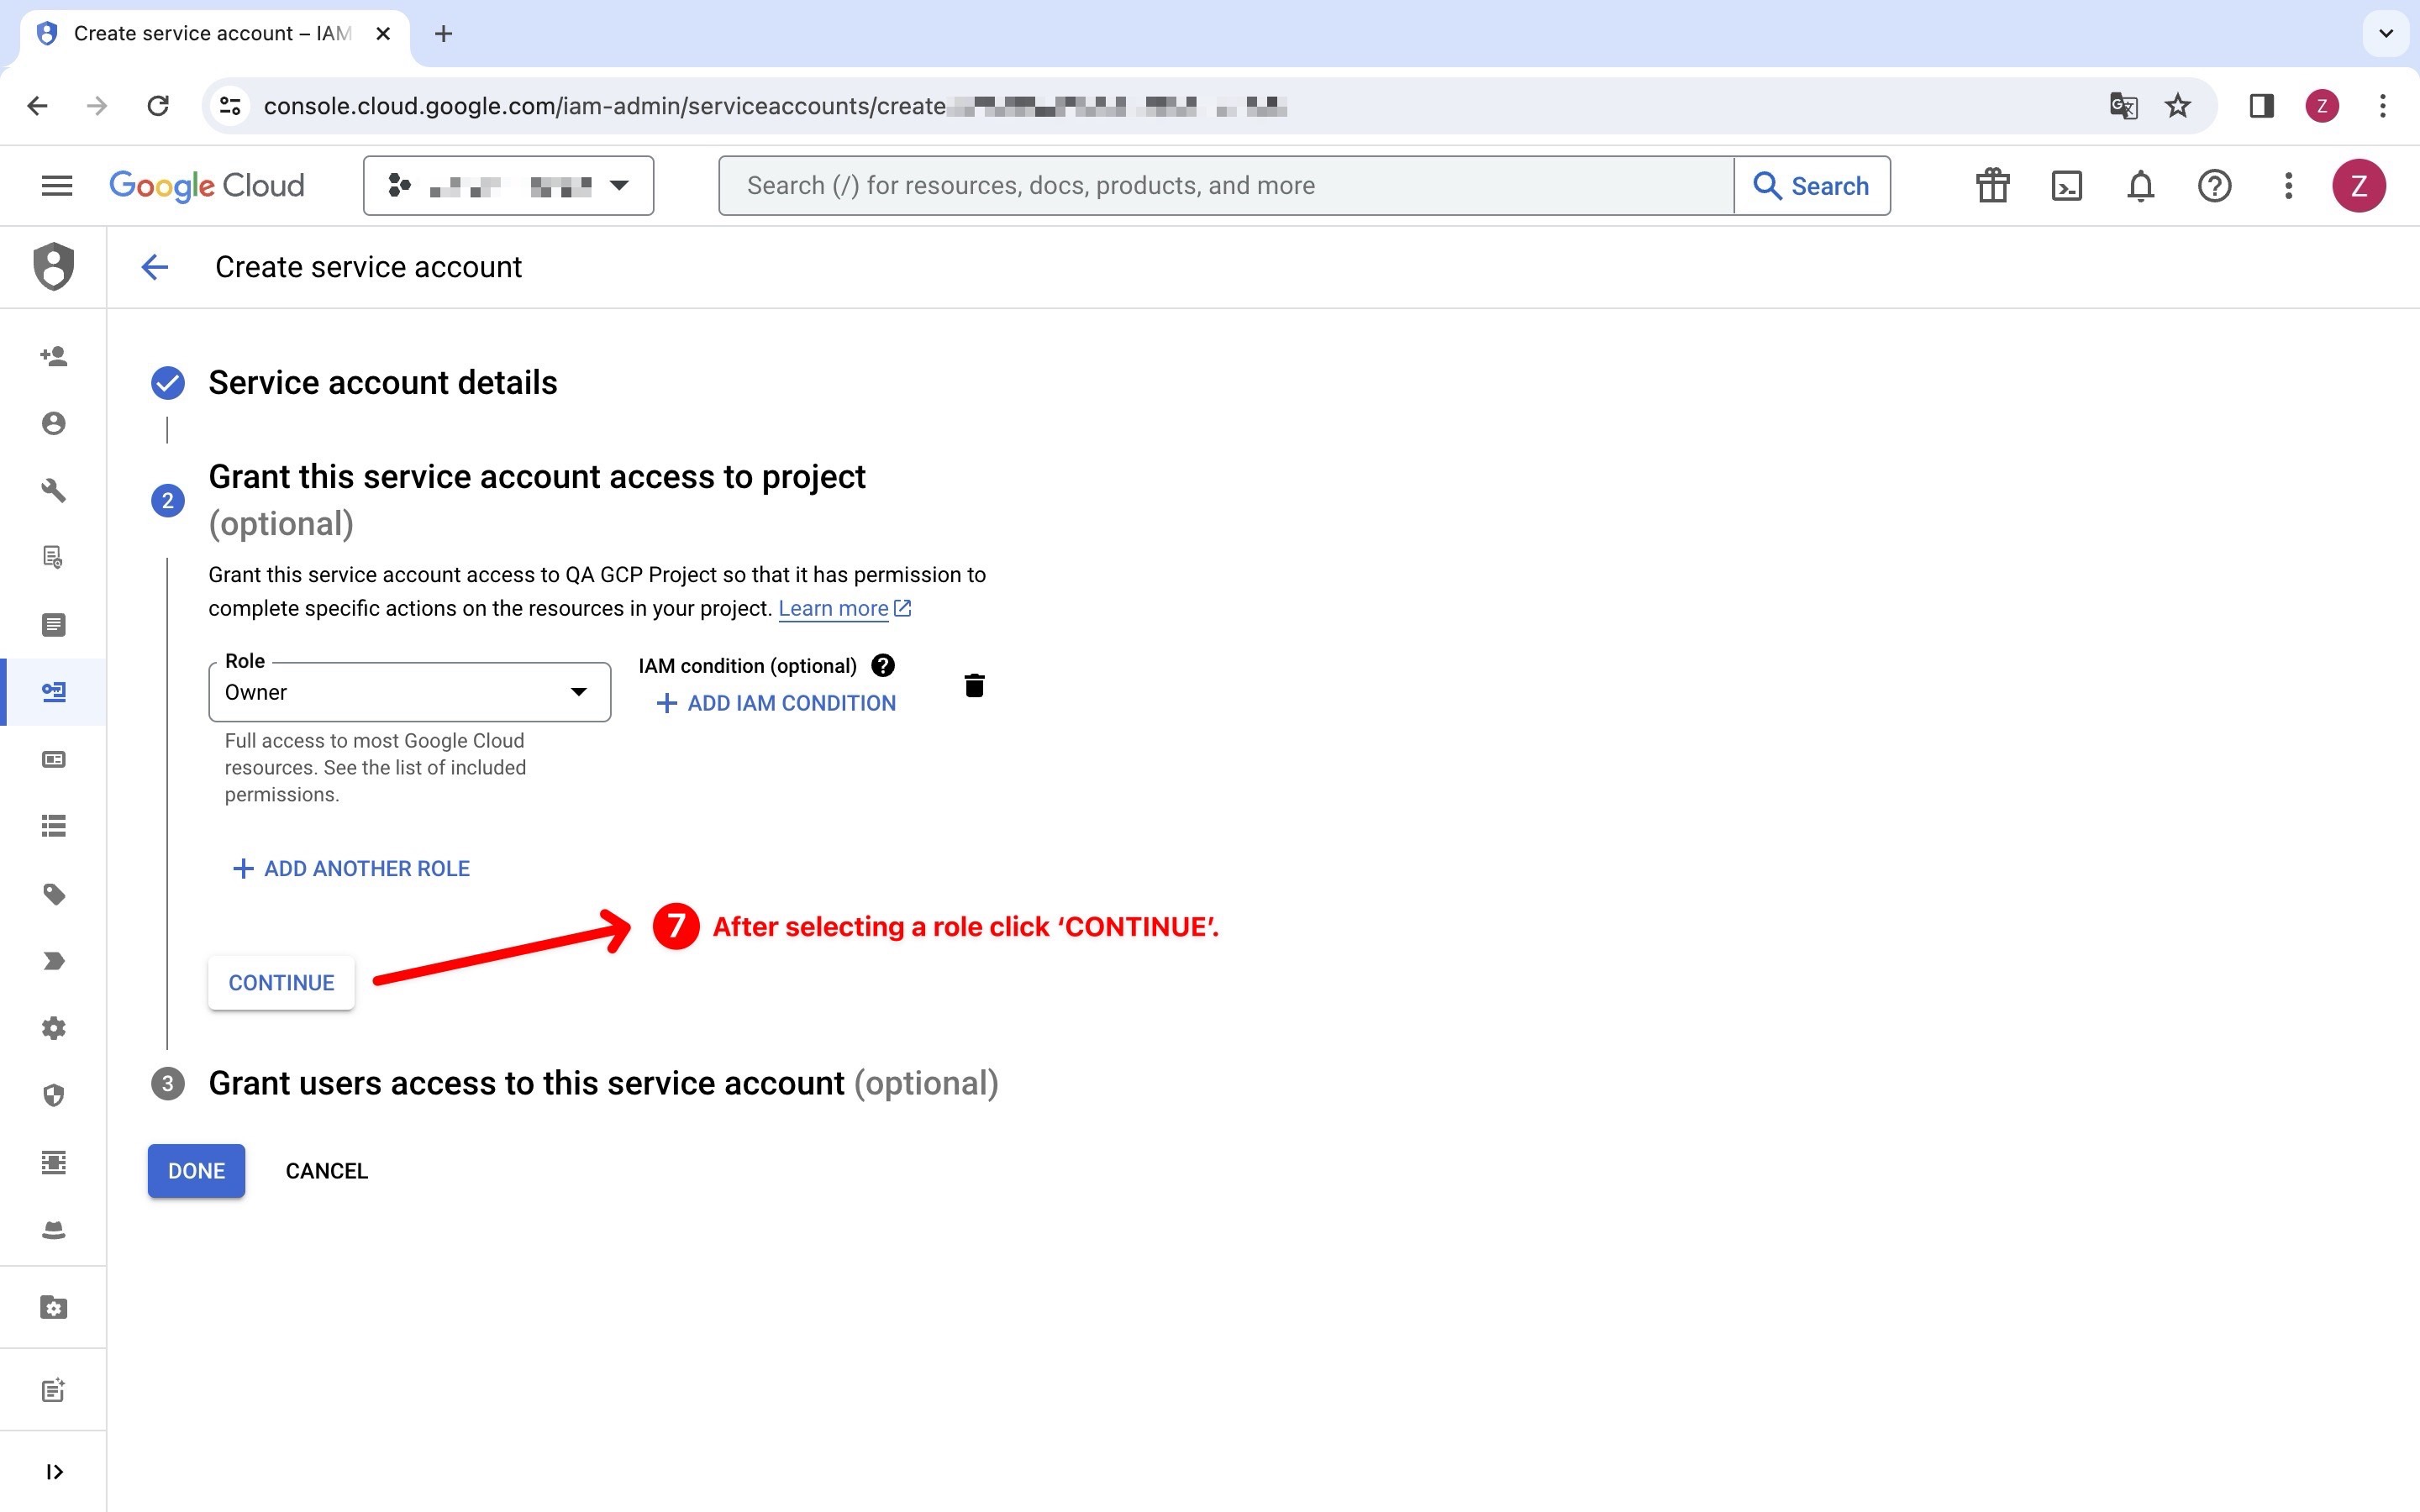Click the Google Cloud logo
Screen dimensions: 2420x1512
click(x=207, y=185)
